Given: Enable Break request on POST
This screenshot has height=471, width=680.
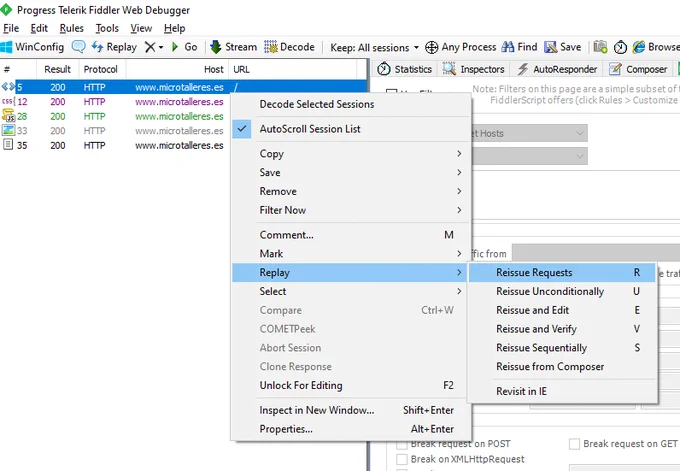Looking at the screenshot, I should [x=402, y=444].
